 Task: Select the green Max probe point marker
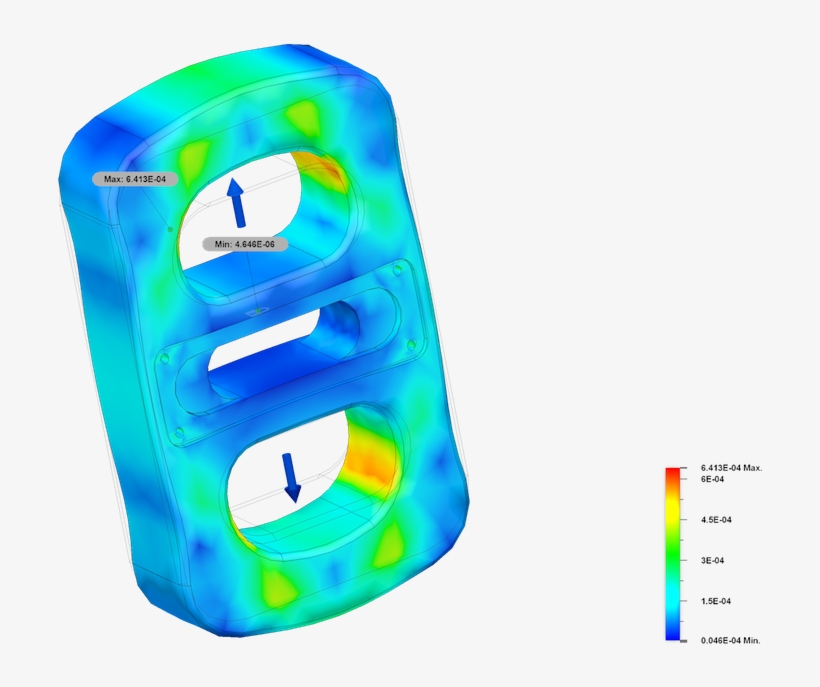(x=170, y=229)
